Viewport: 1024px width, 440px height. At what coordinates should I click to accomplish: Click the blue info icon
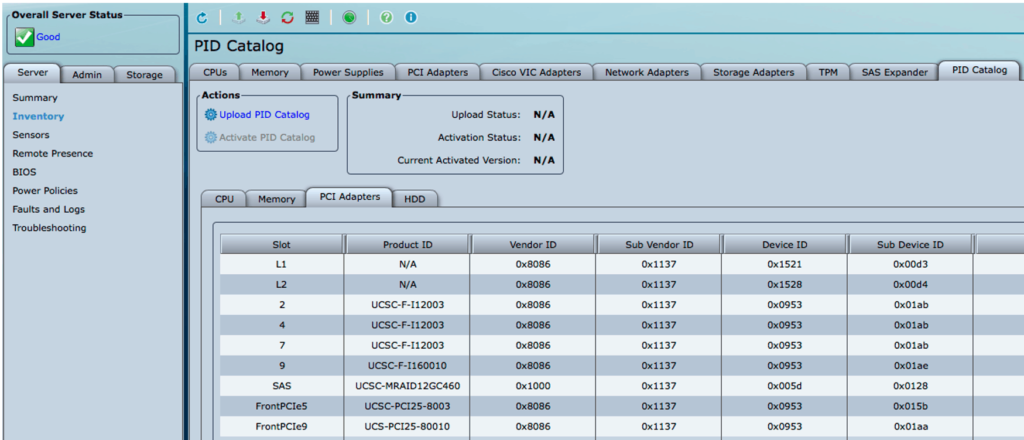pyautogui.click(x=410, y=18)
